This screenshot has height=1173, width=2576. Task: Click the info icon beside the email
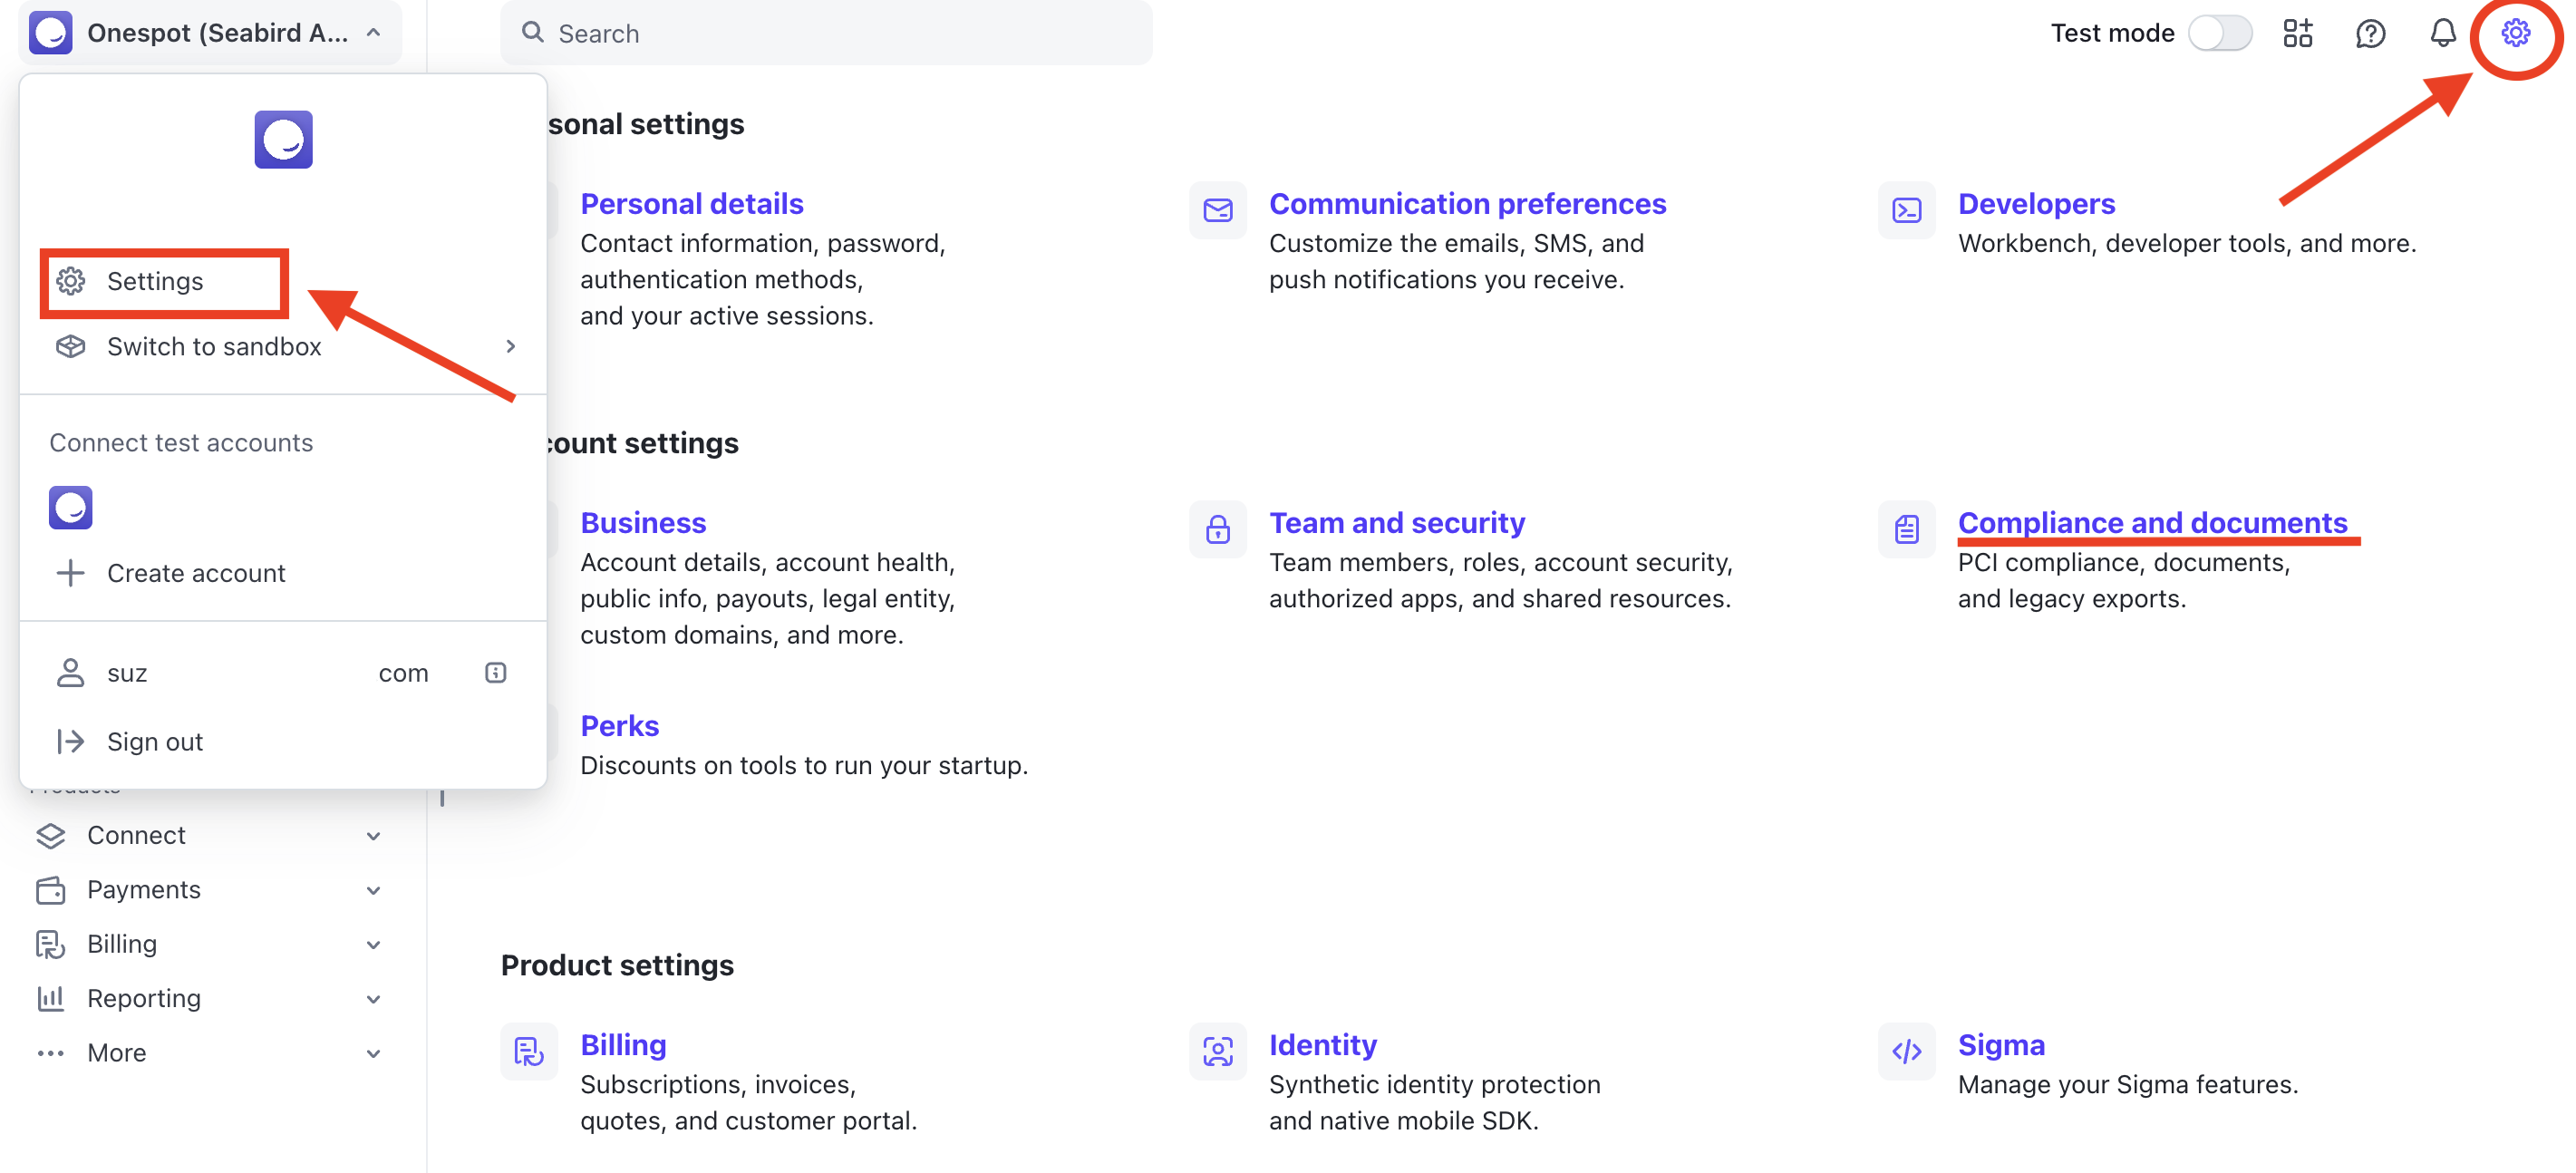(x=495, y=673)
